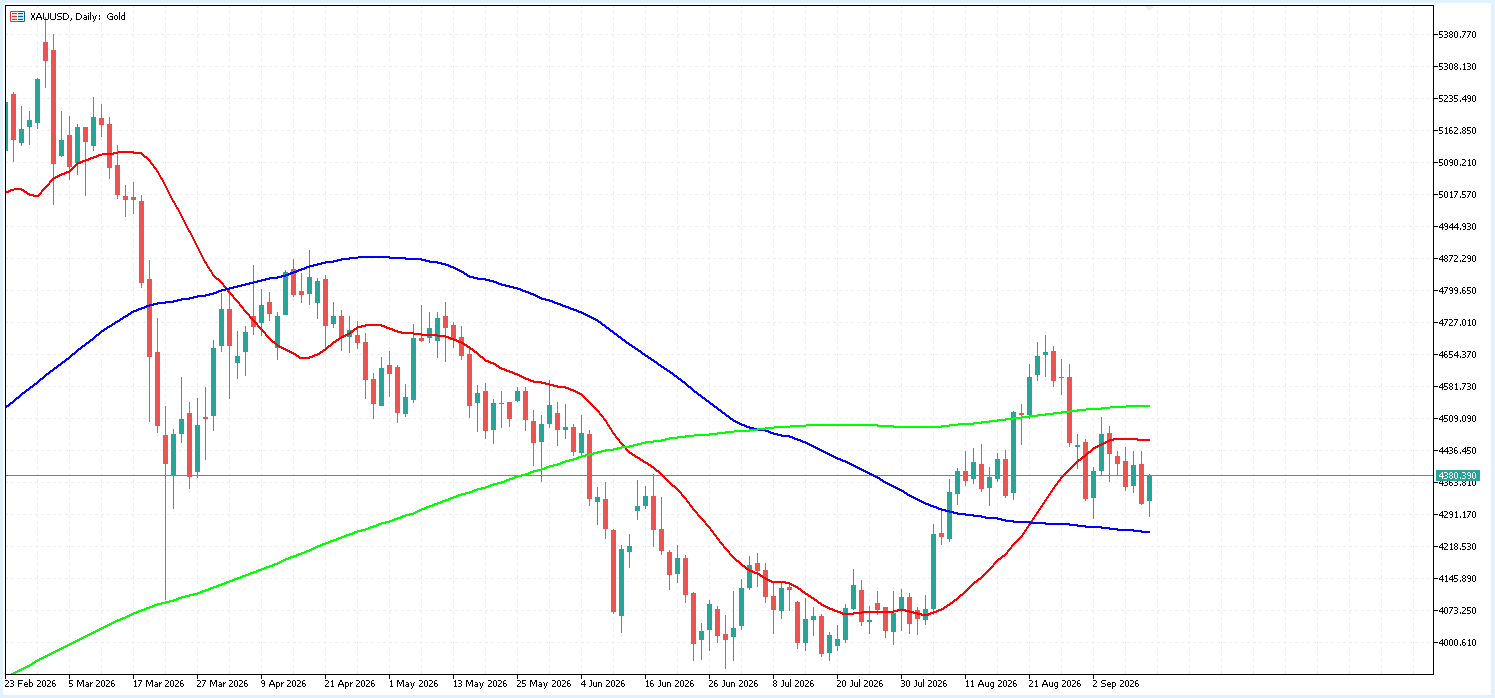Click the 25 May 2026 date label
Viewport: 1495px width, 698px height.
pyautogui.click(x=542, y=685)
